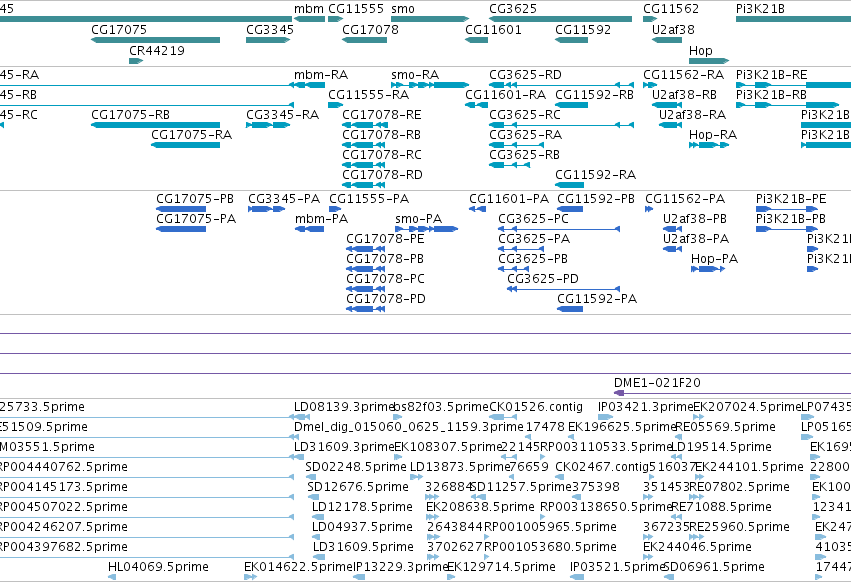Viewport: 851px width, 582px height.
Task: Select the 'Hop' gene label
Action: click(701, 50)
